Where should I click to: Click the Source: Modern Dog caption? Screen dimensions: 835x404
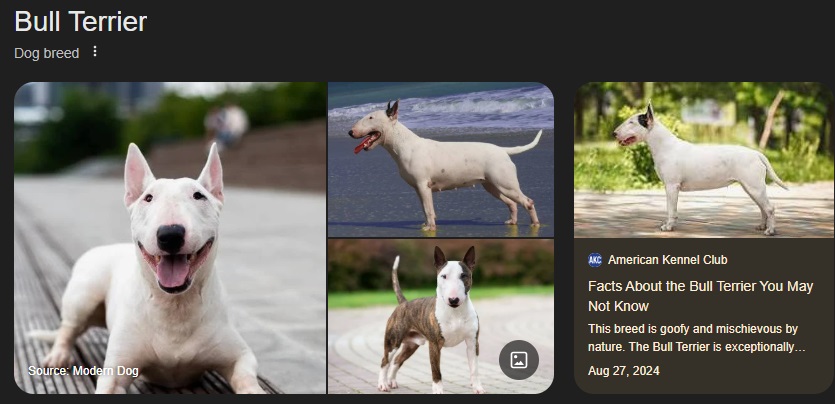pyautogui.click(x=83, y=371)
